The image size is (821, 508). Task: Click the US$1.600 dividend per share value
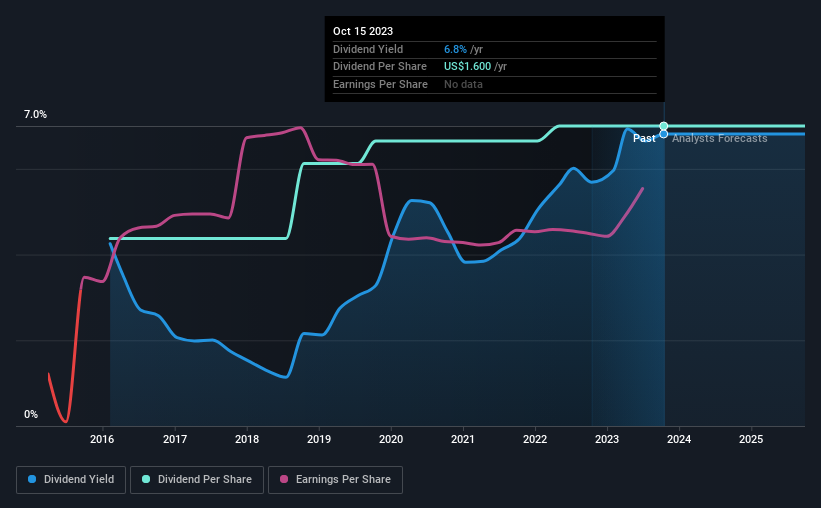[468, 66]
